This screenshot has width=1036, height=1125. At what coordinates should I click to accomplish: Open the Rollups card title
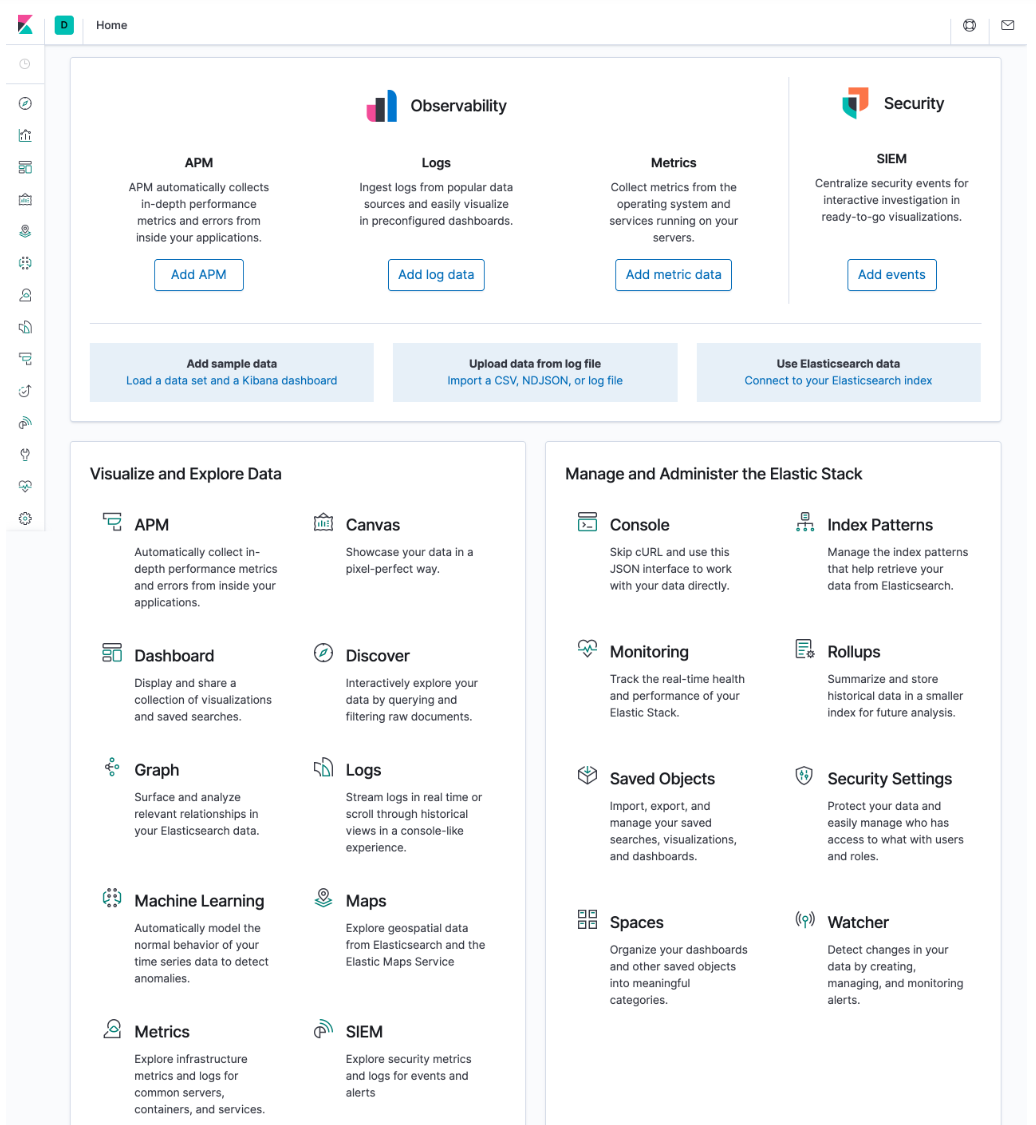tap(854, 651)
